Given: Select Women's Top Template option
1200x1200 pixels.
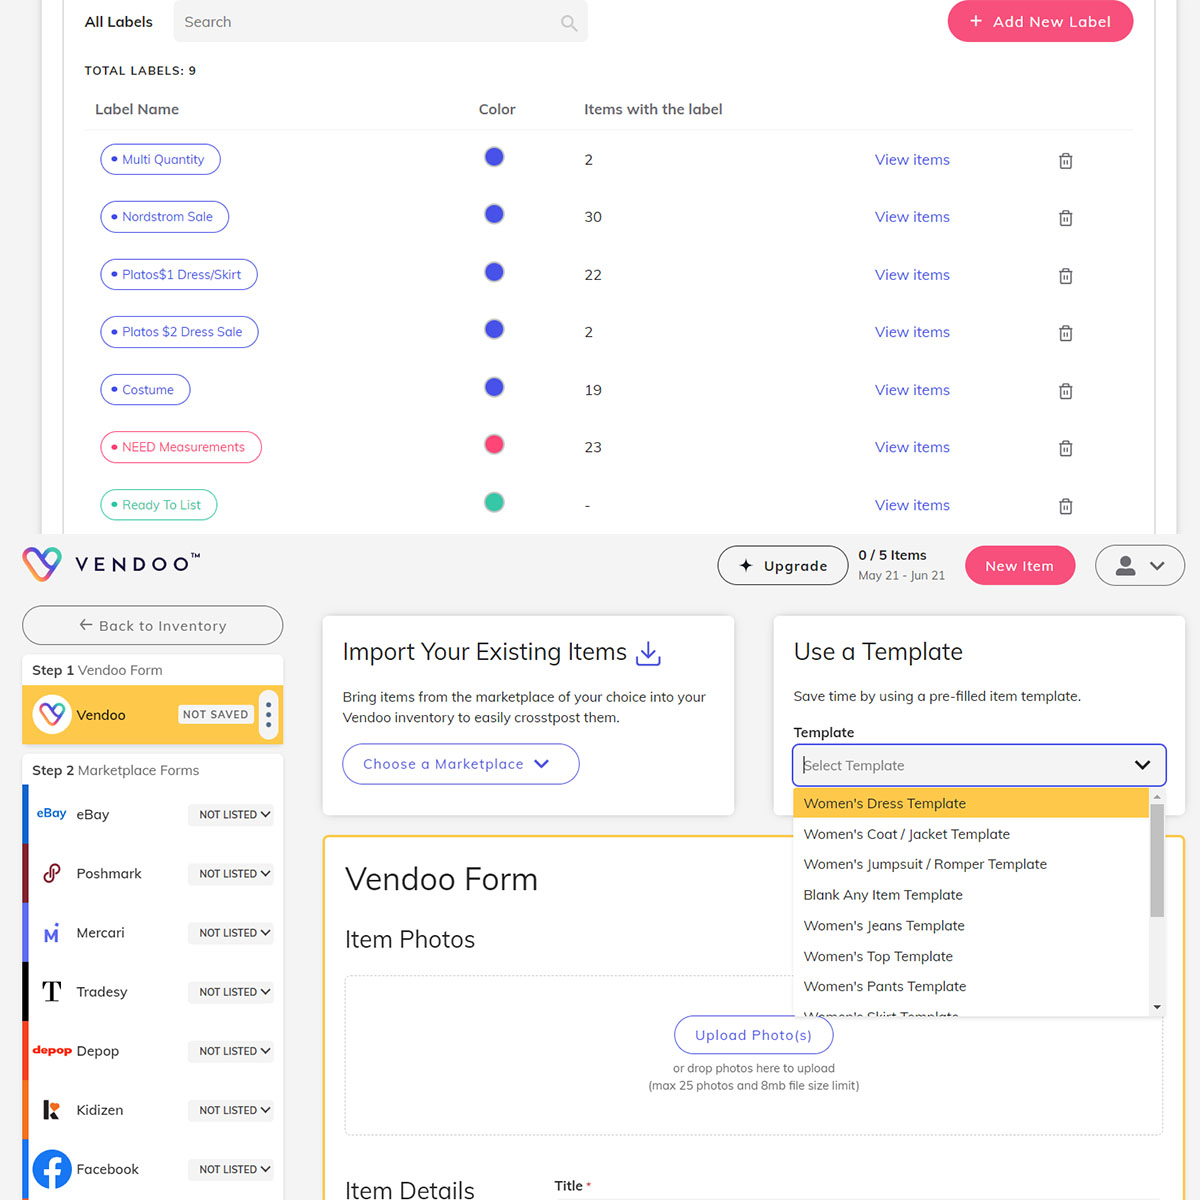Looking at the screenshot, I should [x=971, y=956].
